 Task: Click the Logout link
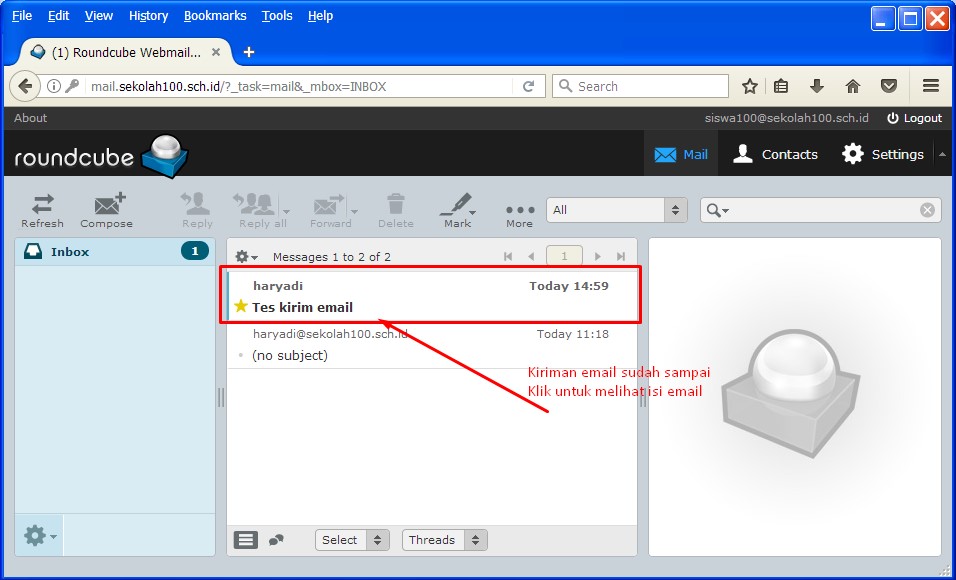[914, 118]
